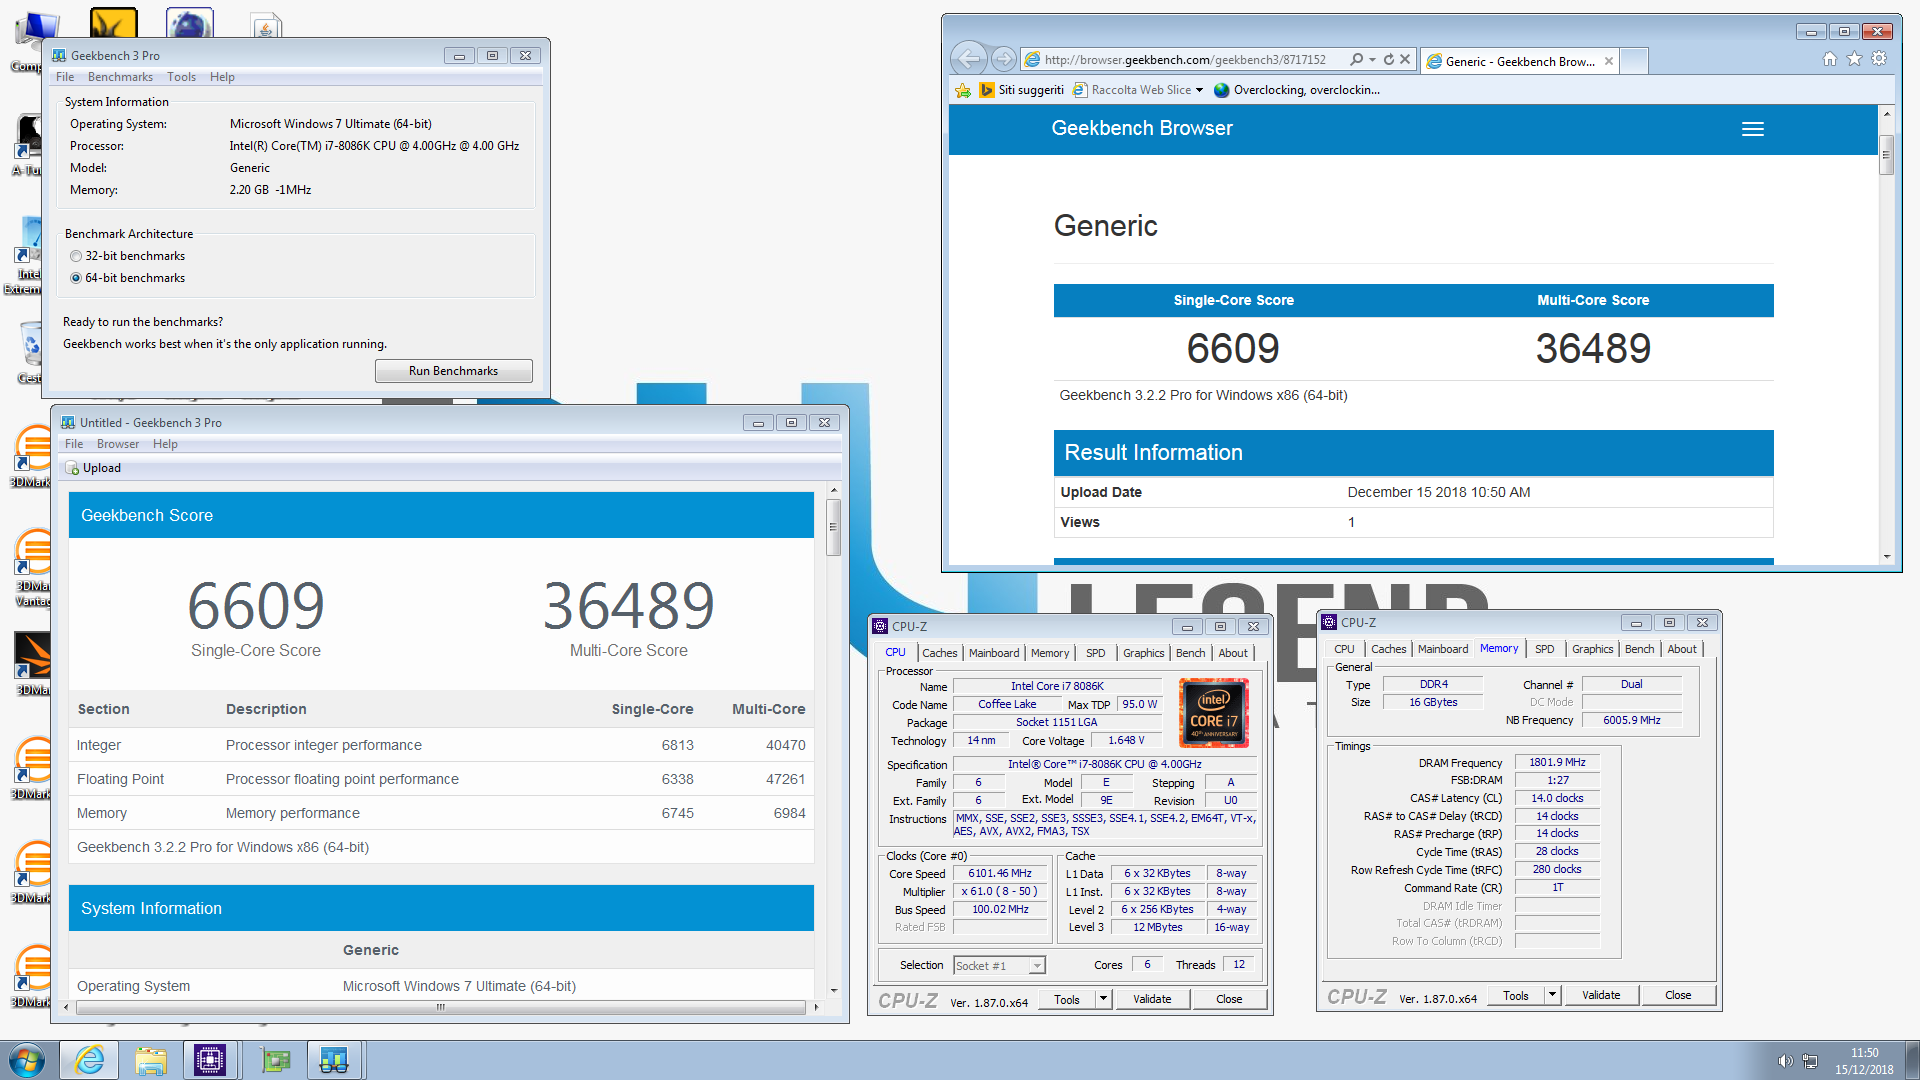Click Validate in Memory CPU-Z window

tap(1601, 995)
